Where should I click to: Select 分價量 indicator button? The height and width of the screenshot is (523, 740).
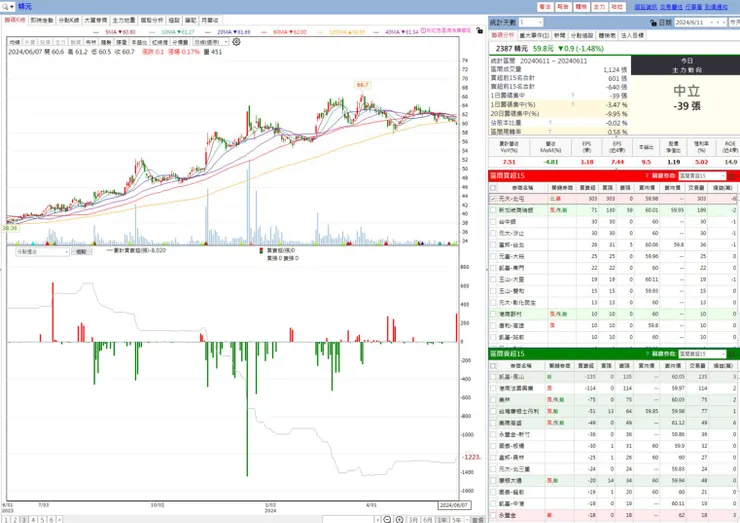click(x=180, y=42)
